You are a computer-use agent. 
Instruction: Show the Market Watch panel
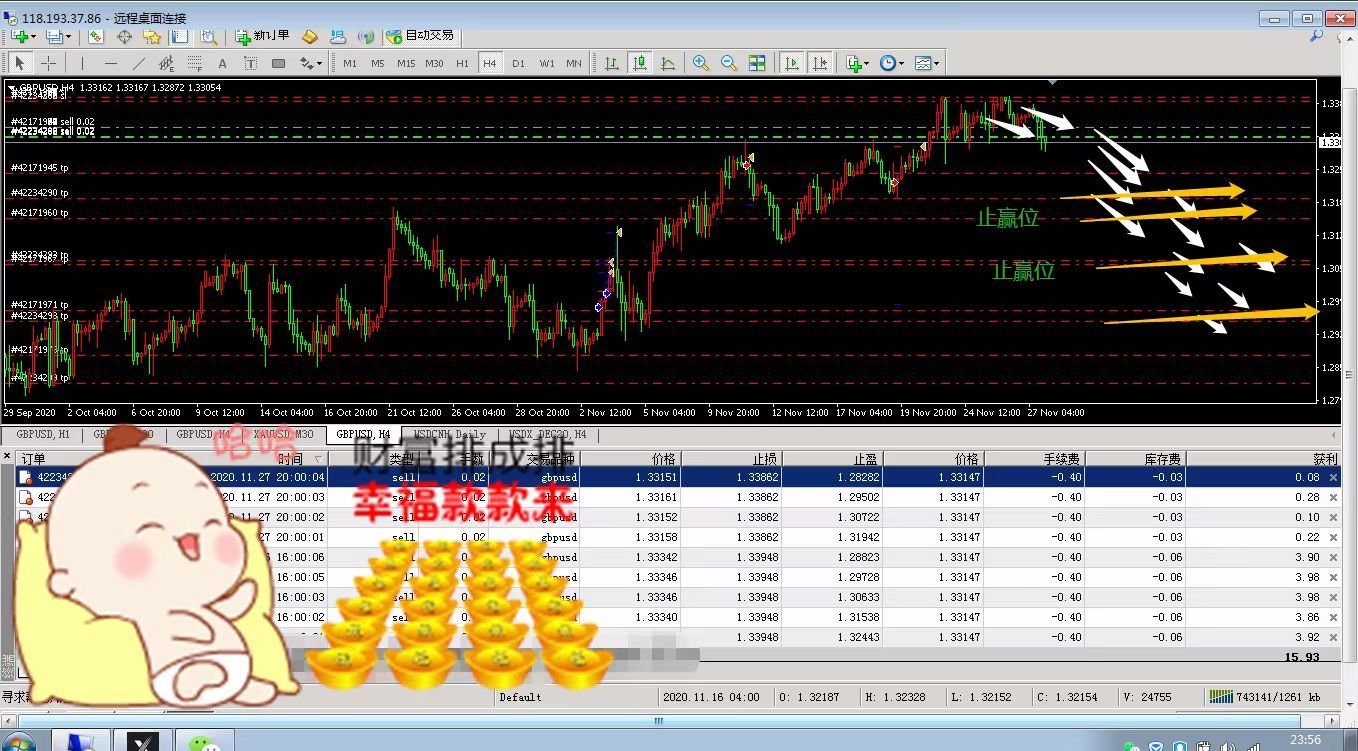pyautogui.click(x=96, y=36)
